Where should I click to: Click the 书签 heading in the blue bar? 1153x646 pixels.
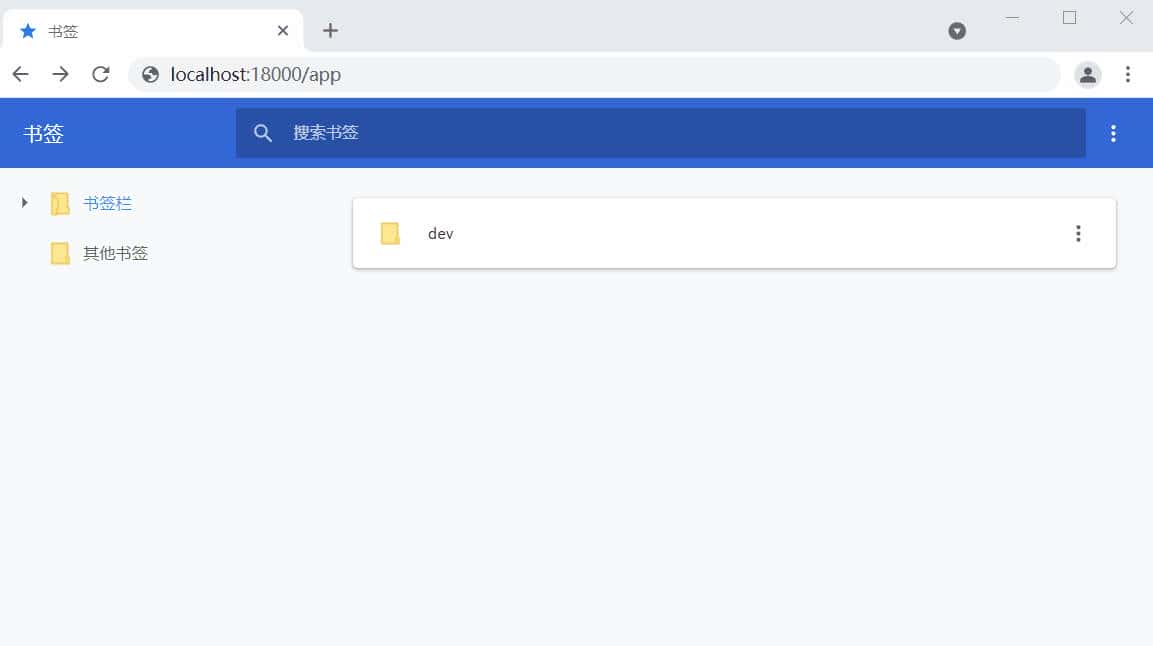pos(43,133)
